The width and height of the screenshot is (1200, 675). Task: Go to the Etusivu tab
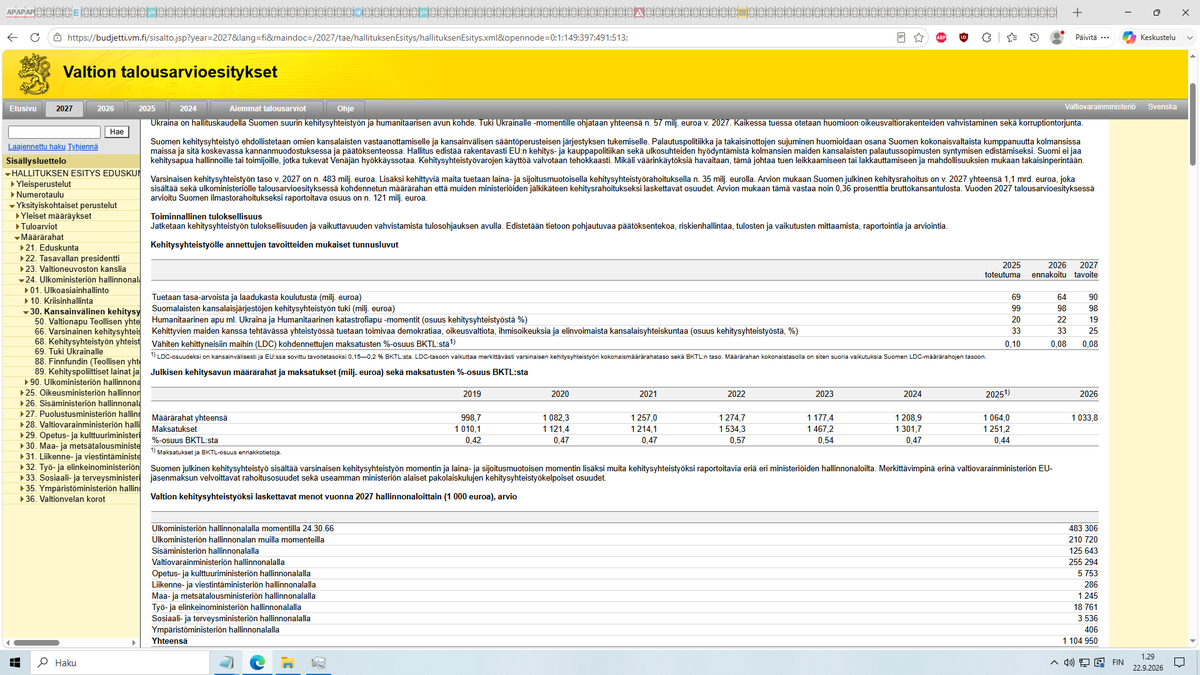[x=22, y=108]
